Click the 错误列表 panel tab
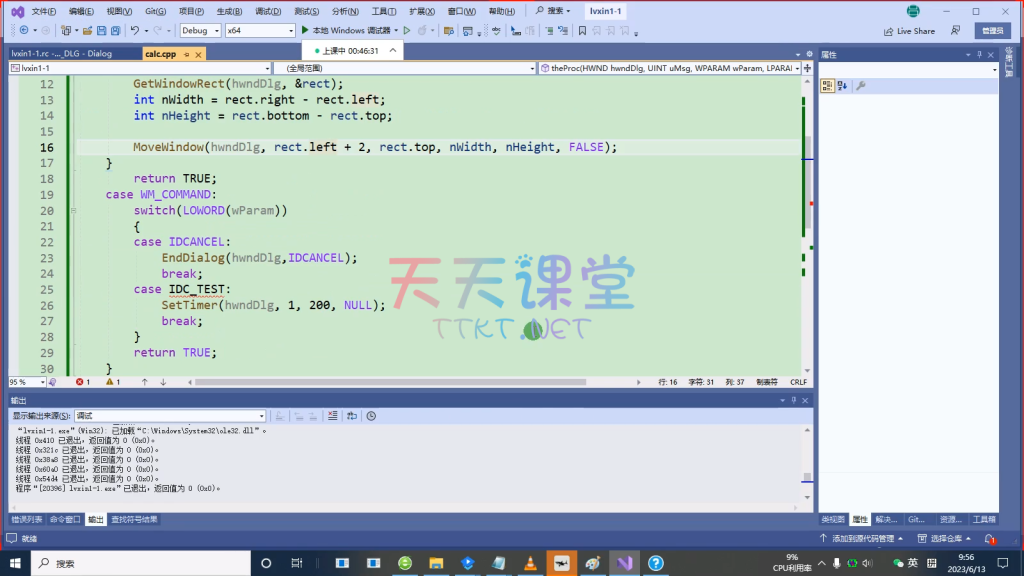Image resolution: width=1024 pixels, height=576 pixels. tap(27, 519)
